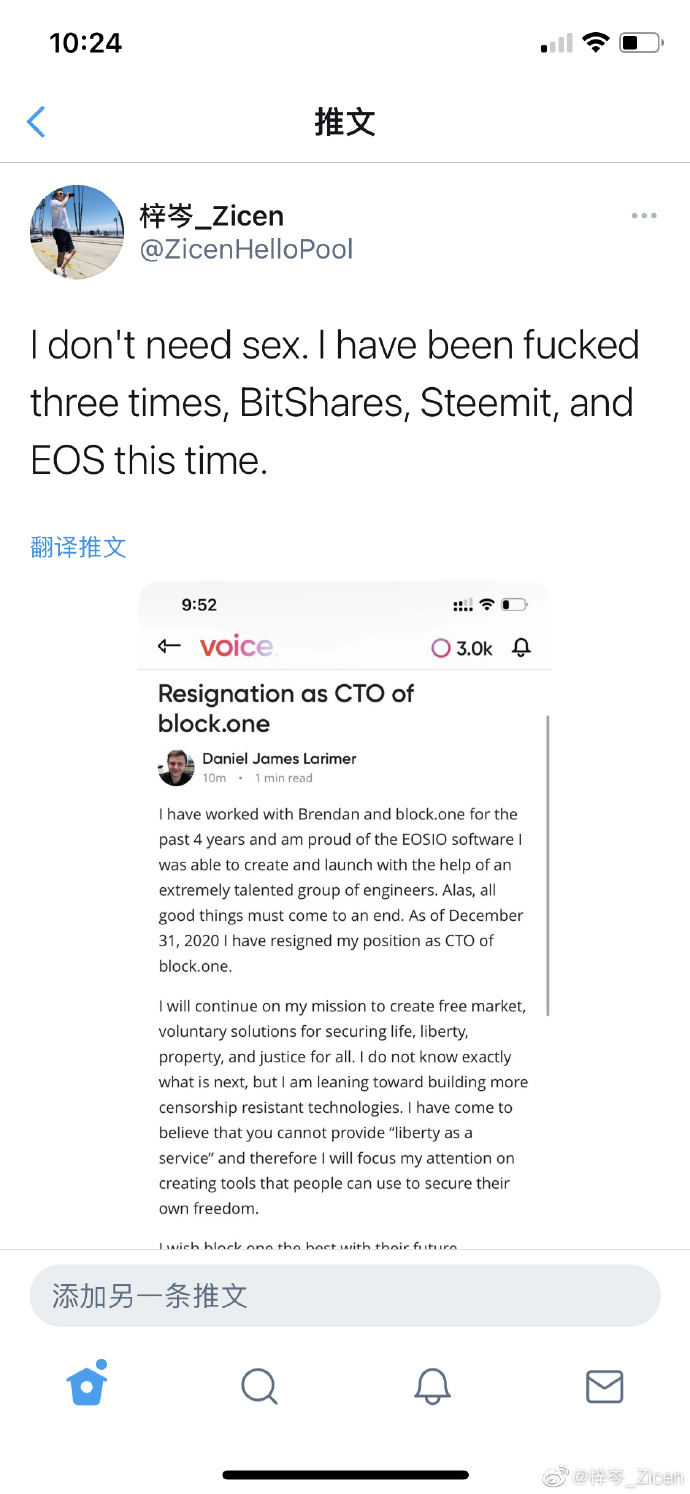Image resolution: width=690 pixels, height=1494 pixels.
Task: Tap the 3.0k token balance circle
Action: [441, 648]
